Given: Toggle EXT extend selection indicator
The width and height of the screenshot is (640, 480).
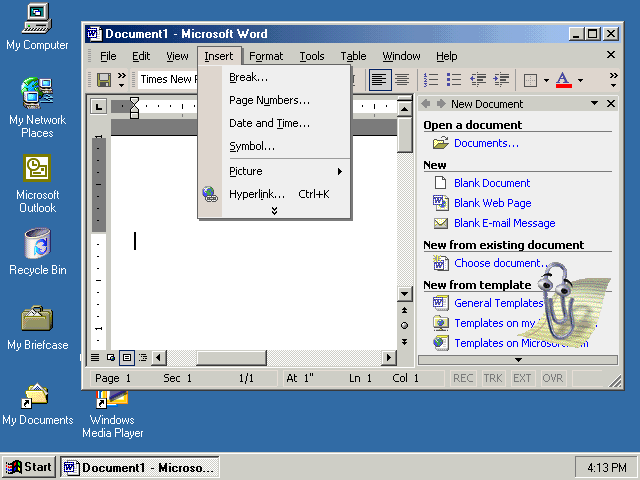Looking at the screenshot, I should (x=522, y=378).
